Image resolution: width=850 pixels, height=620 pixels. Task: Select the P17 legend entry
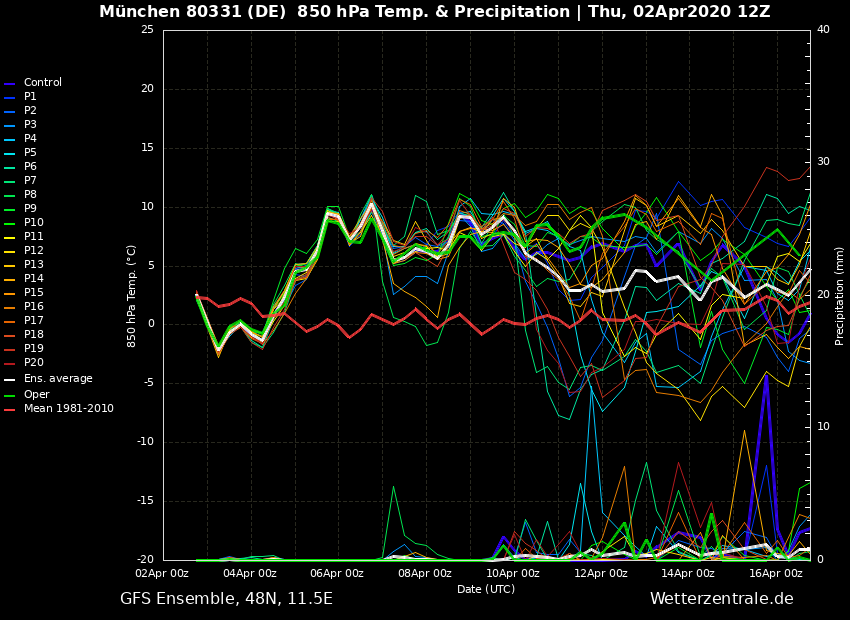(33, 321)
